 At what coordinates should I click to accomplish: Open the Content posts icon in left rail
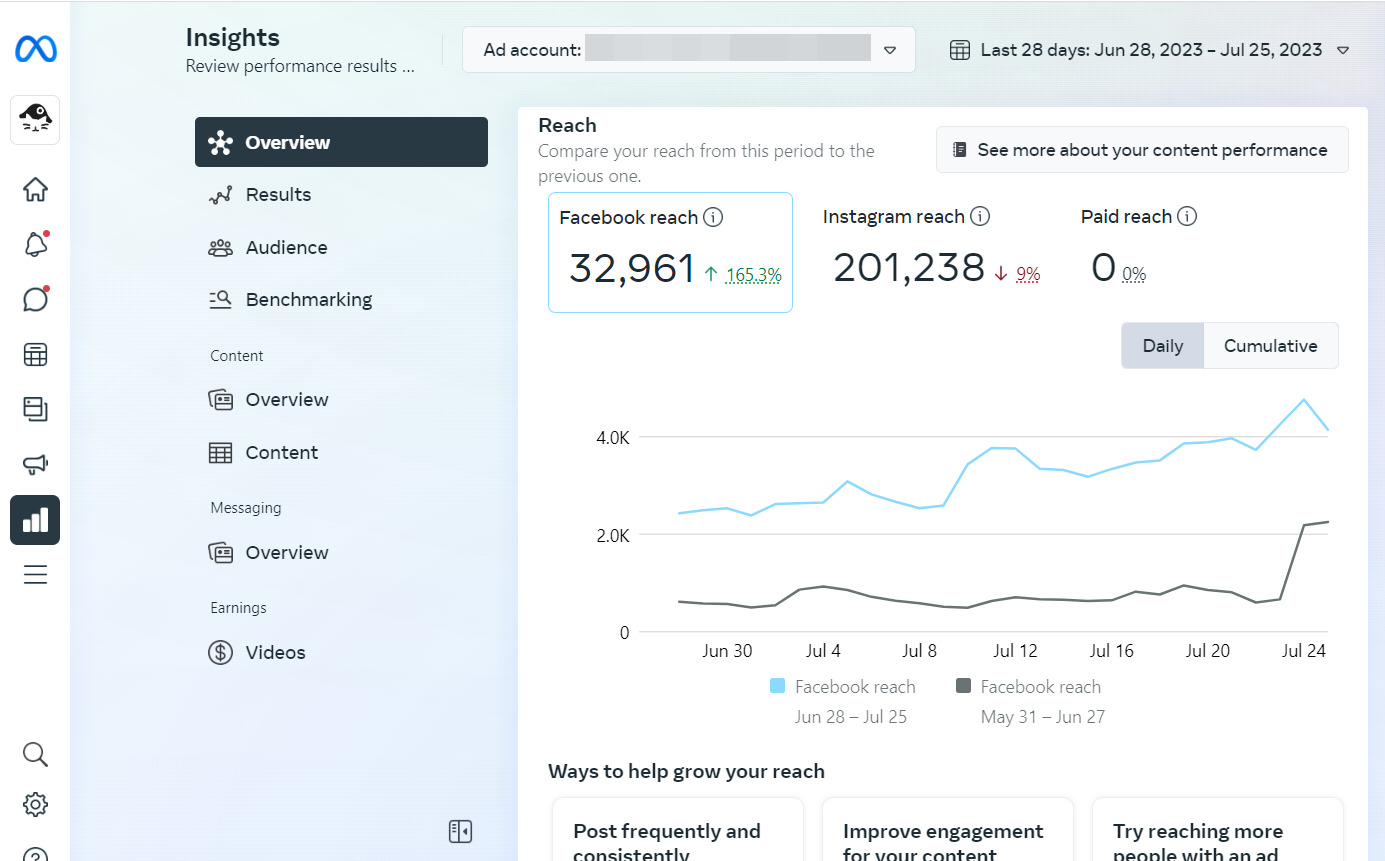point(35,408)
